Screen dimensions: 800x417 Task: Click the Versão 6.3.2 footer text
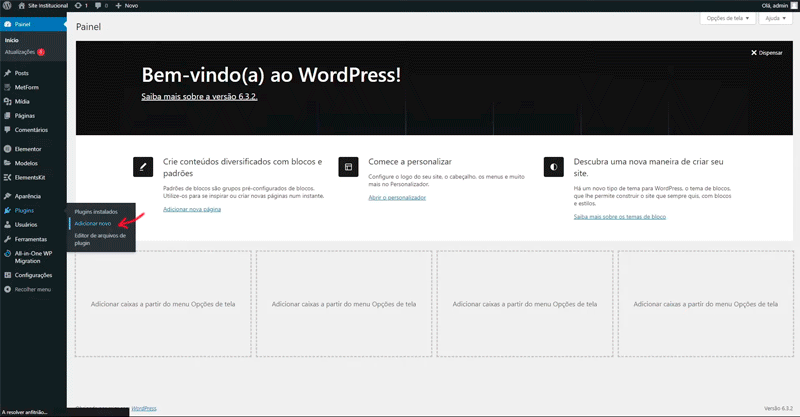click(778, 408)
